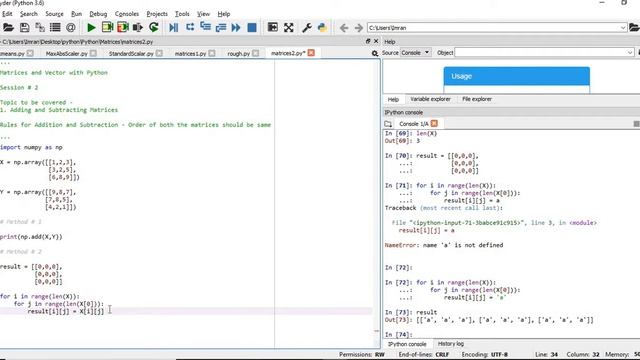Image resolution: width=640 pixels, height=360 pixels.
Task: Click the Object input field in Help
Action: tap(540, 53)
